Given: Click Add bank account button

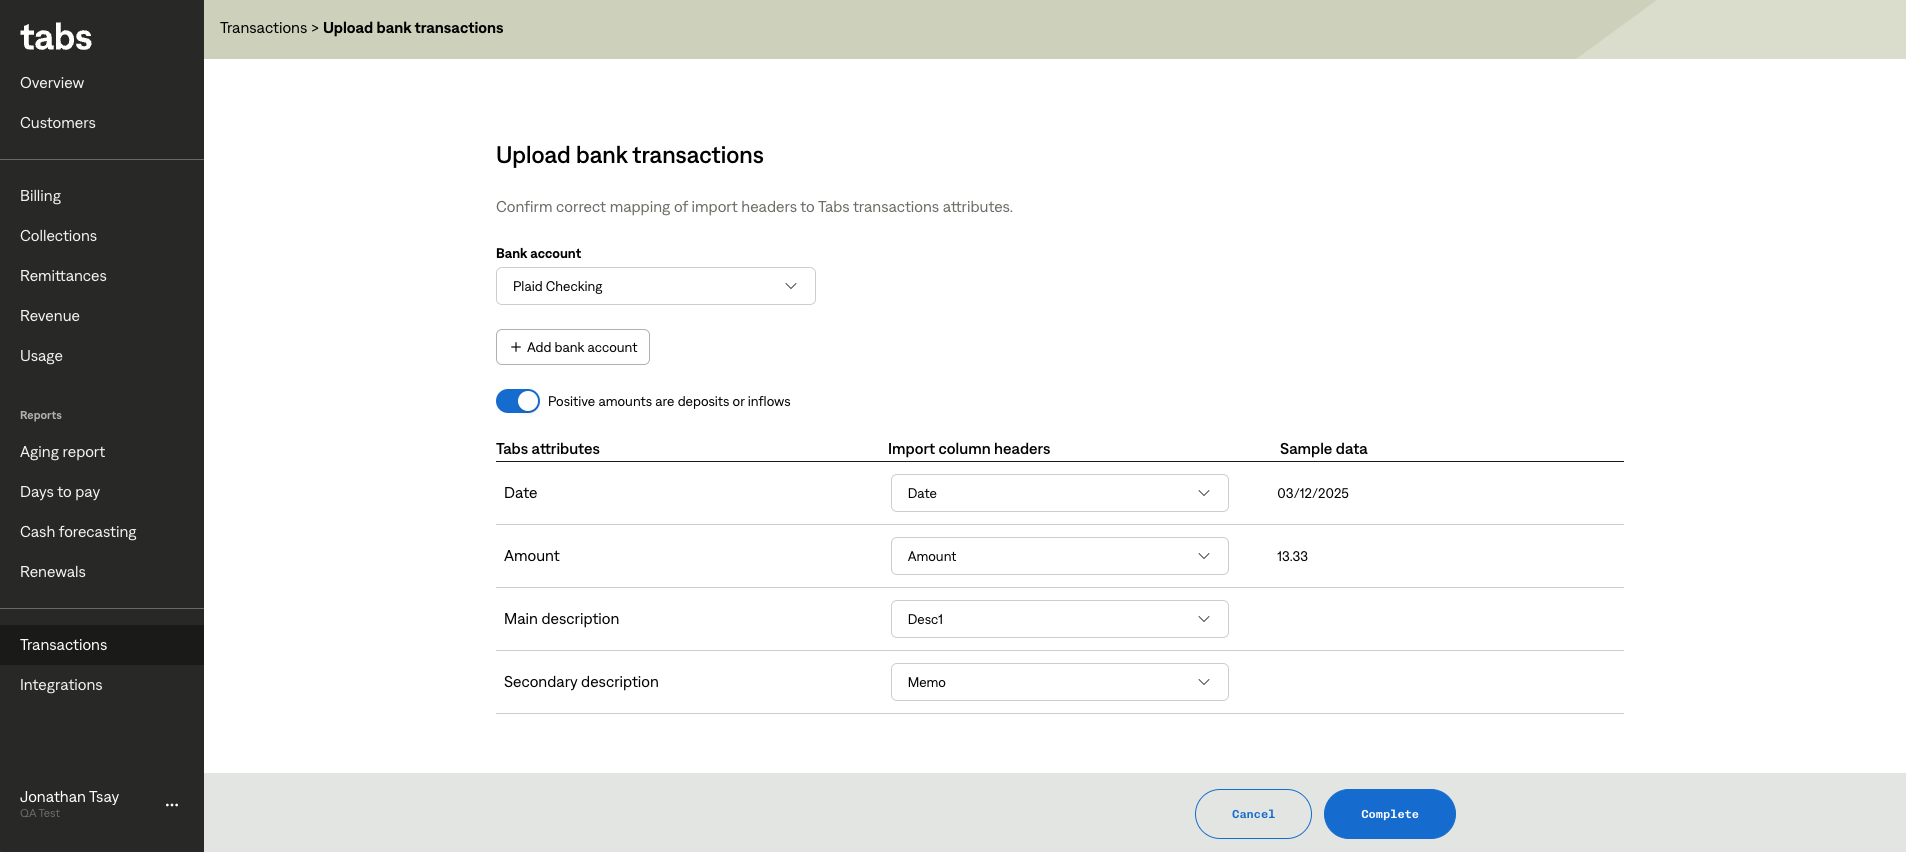Looking at the screenshot, I should 573,347.
